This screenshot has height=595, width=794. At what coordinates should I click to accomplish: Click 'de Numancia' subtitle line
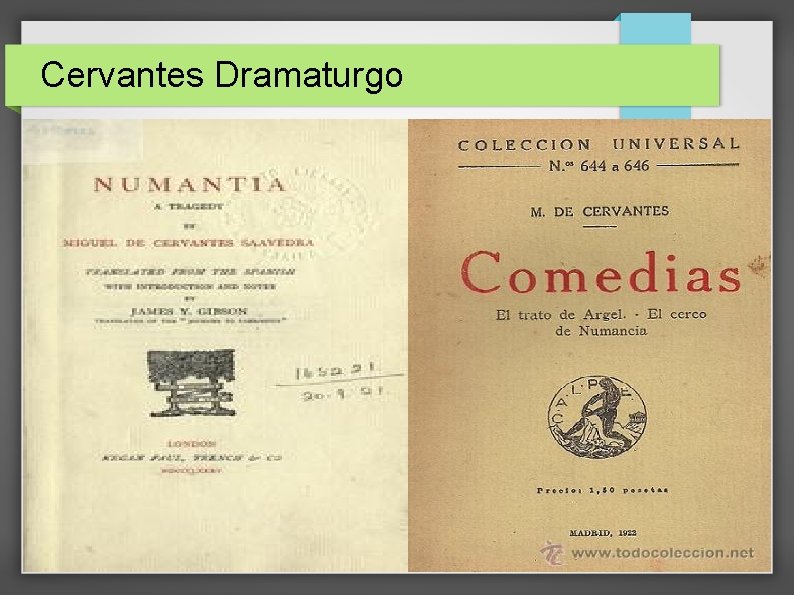tap(601, 331)
